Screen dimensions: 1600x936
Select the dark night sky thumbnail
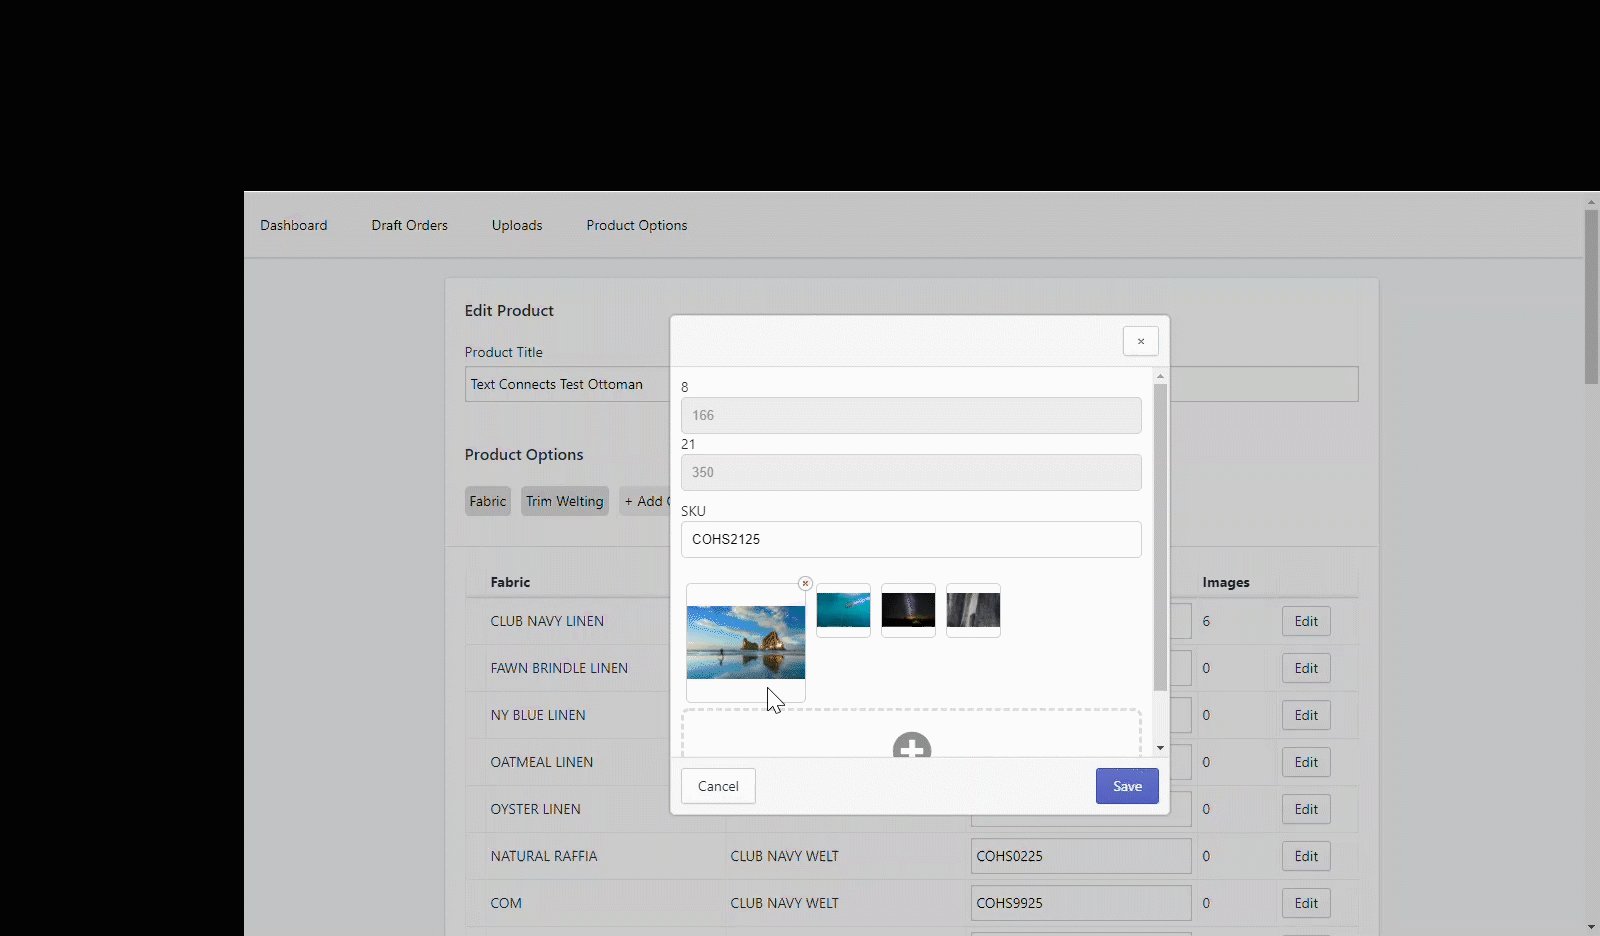[x=908, y=610]
